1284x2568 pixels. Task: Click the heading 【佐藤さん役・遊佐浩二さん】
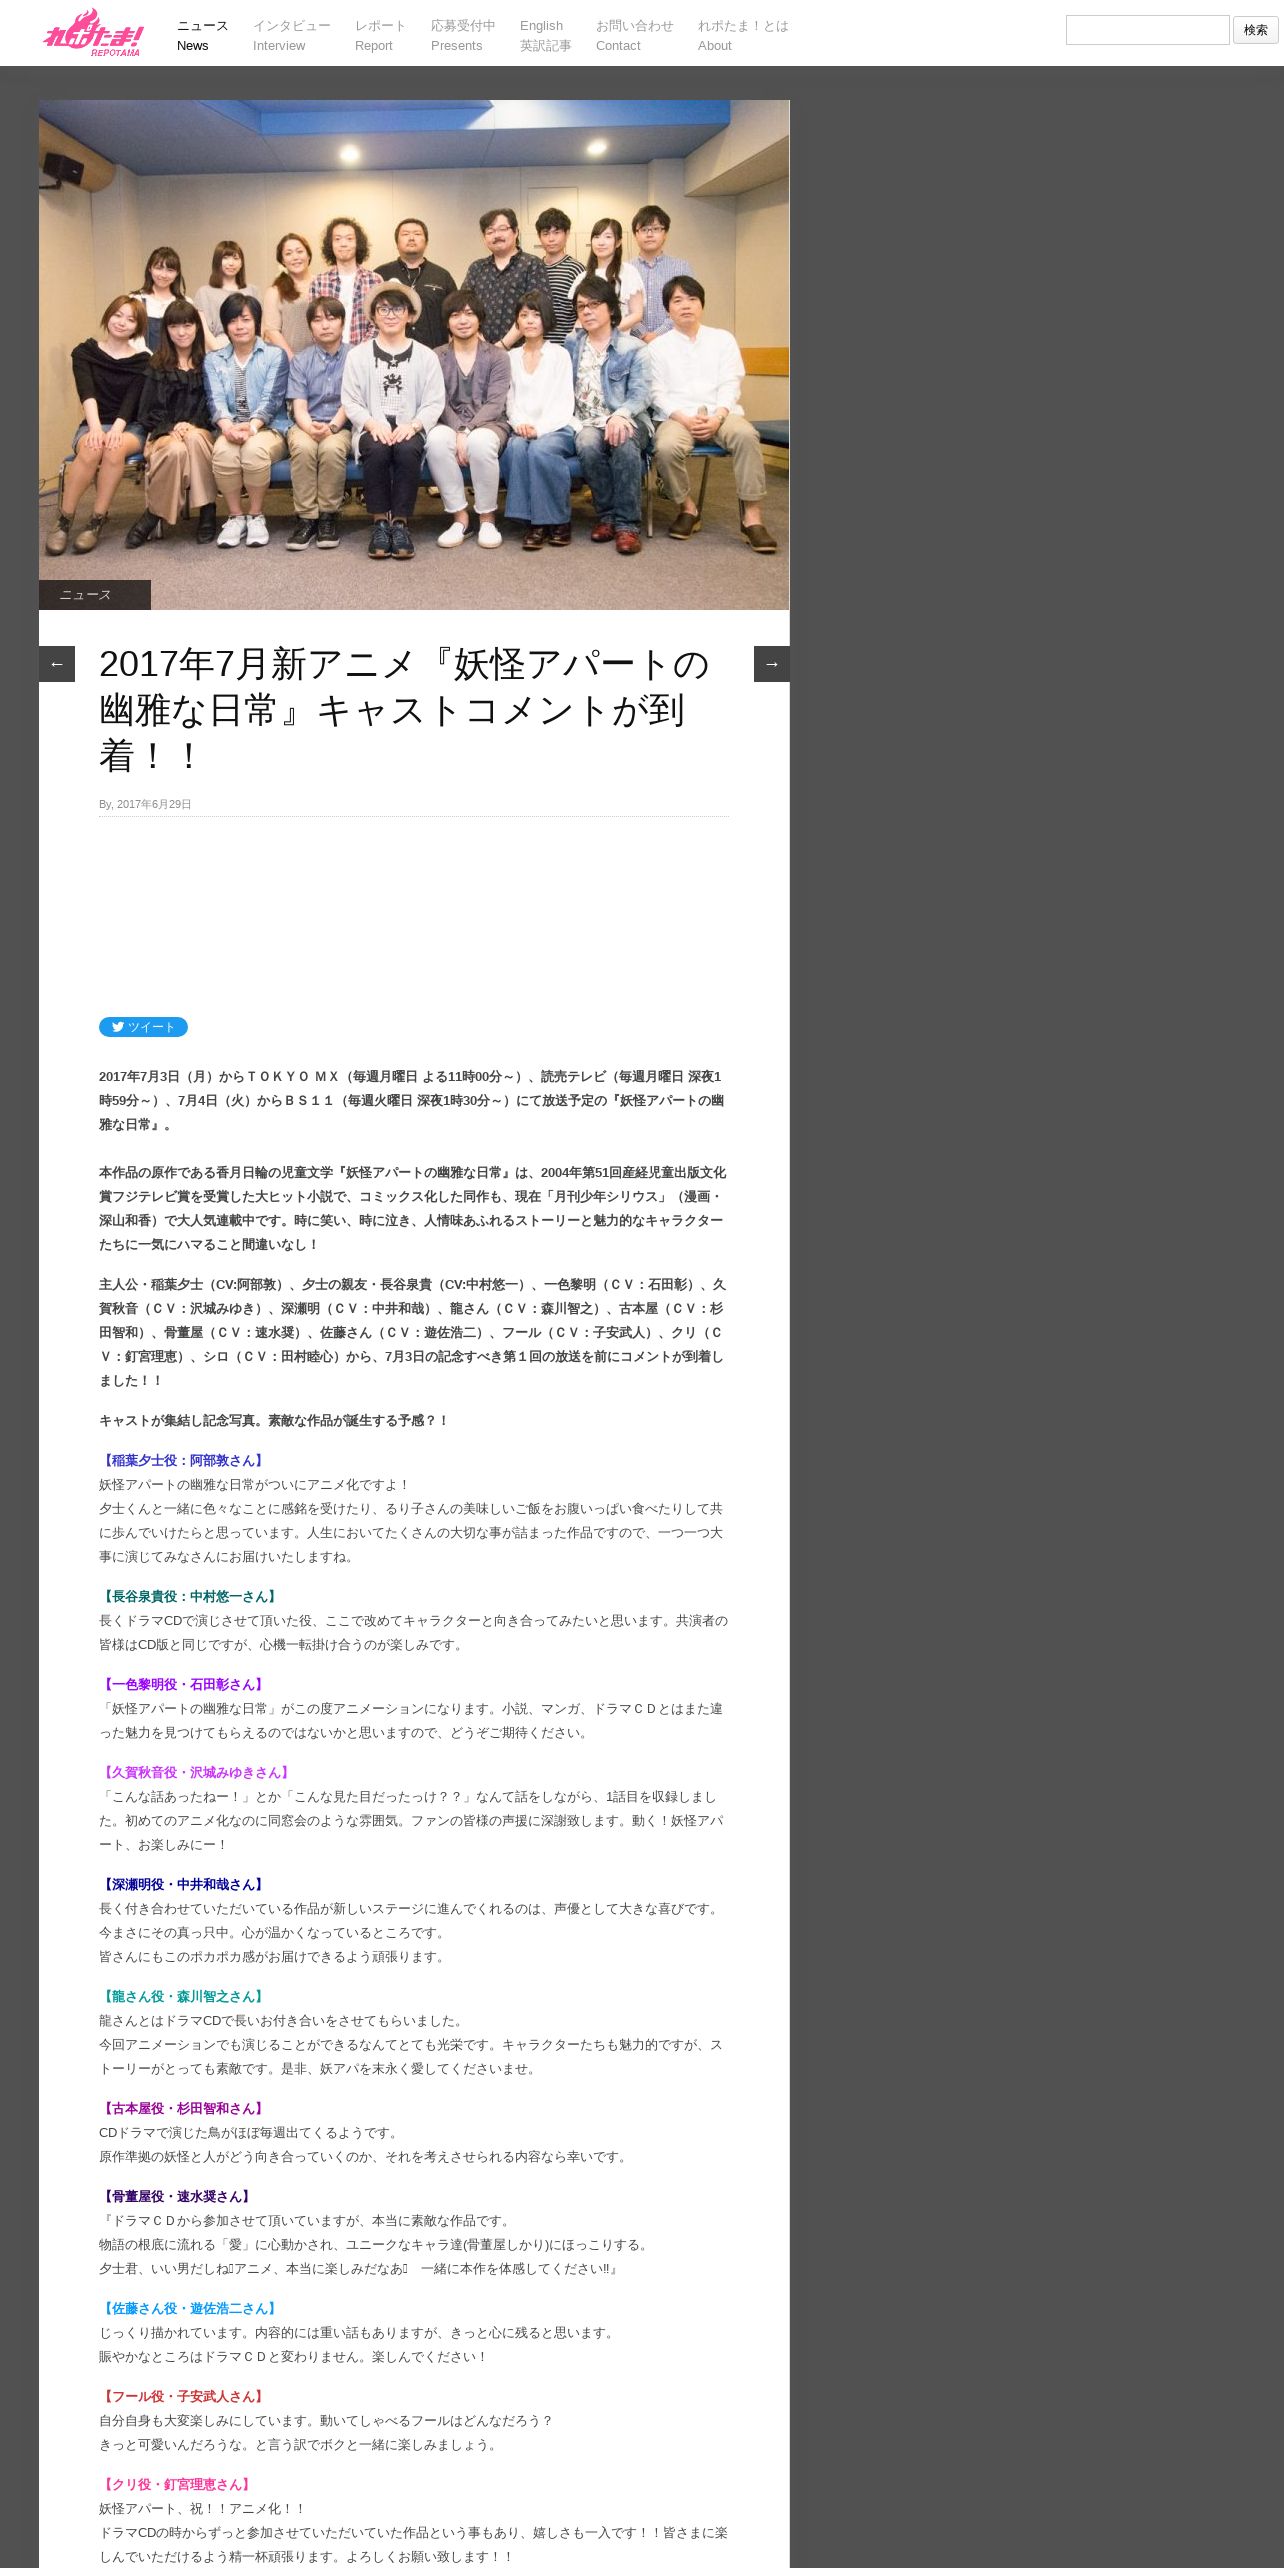(190, 2309)
